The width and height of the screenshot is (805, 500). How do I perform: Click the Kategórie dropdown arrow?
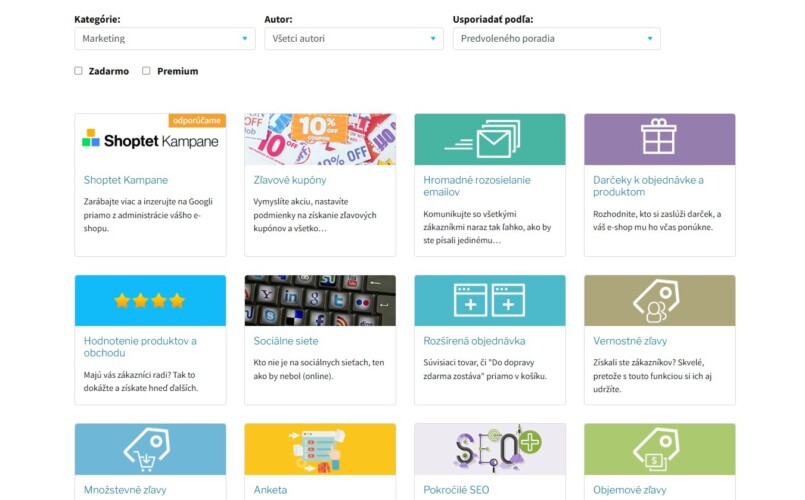[x=245, y=39]
